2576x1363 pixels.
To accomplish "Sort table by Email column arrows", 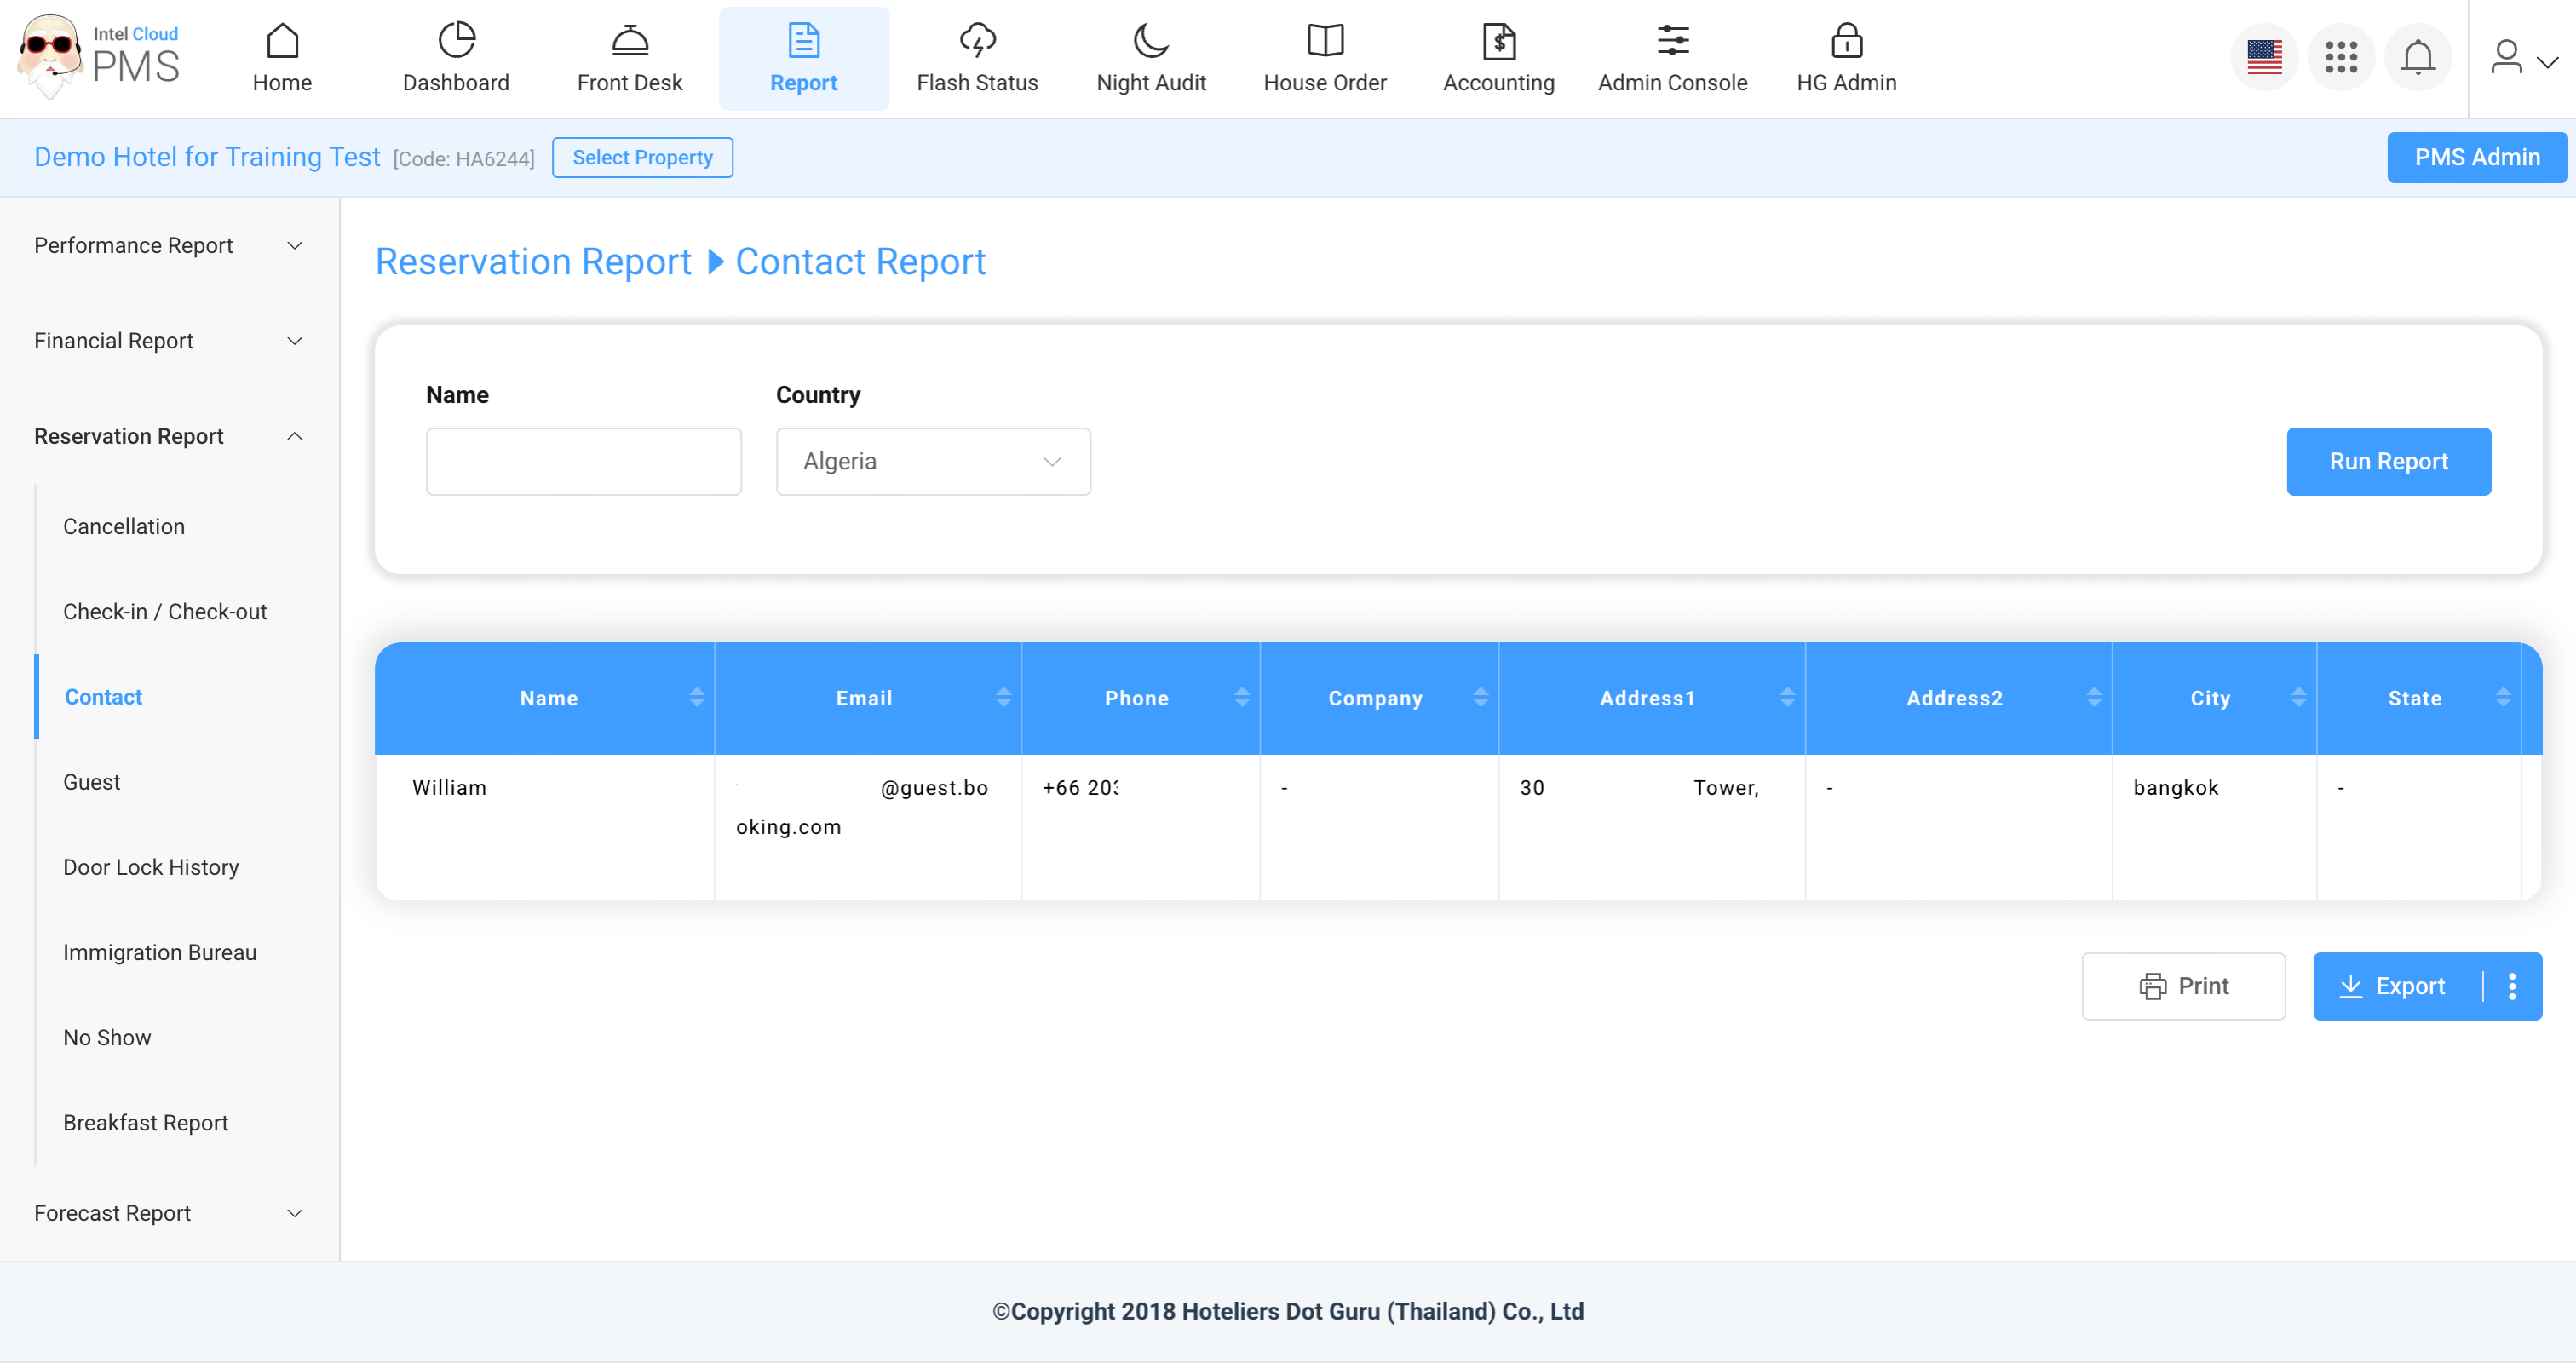I will 1003,698.
